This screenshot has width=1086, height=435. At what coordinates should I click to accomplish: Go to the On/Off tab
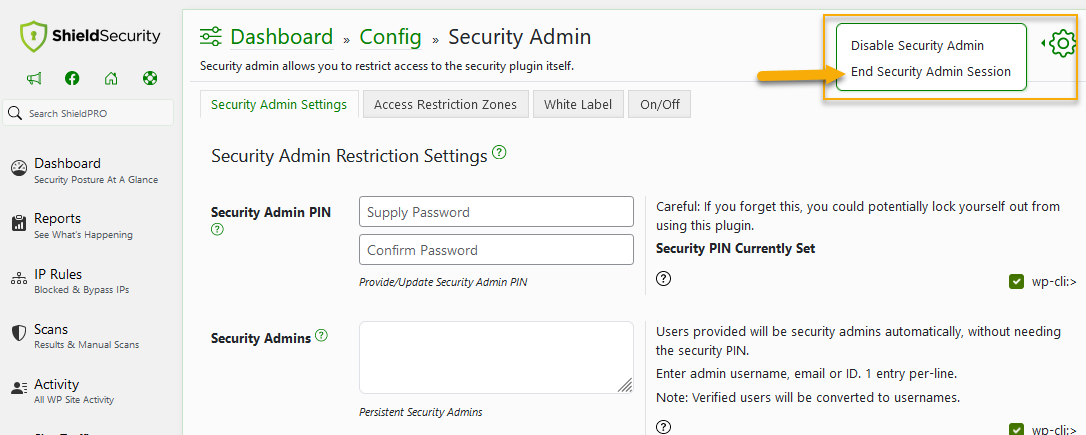[x=659, y=104]
